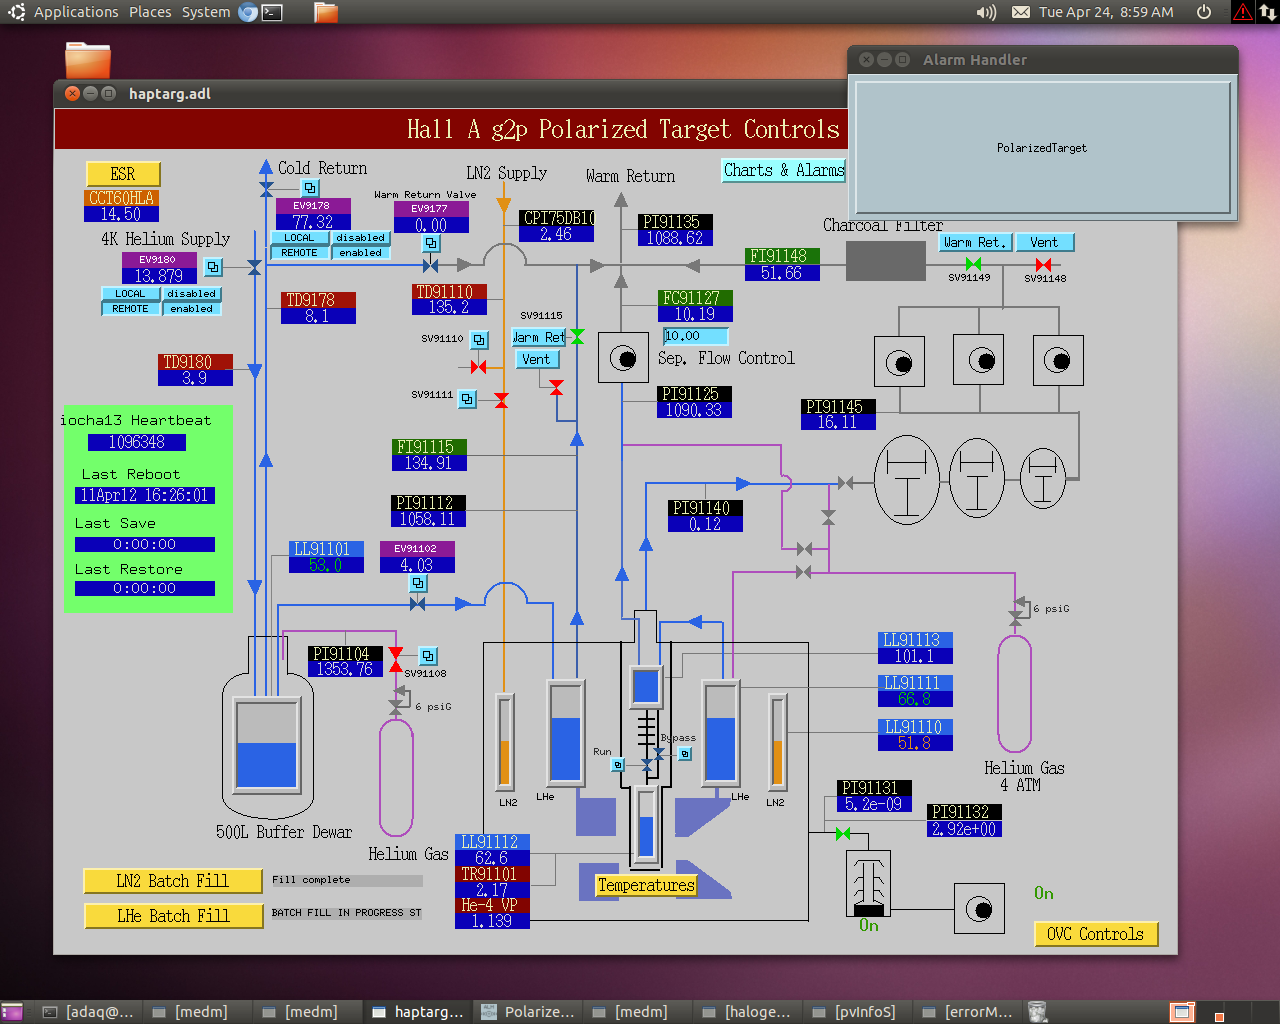The height and width of the screenshot is (1024, 1280).
Task: Select enabled for EV9180 valve
Action: pyautogui.click(x=191, y=309)
